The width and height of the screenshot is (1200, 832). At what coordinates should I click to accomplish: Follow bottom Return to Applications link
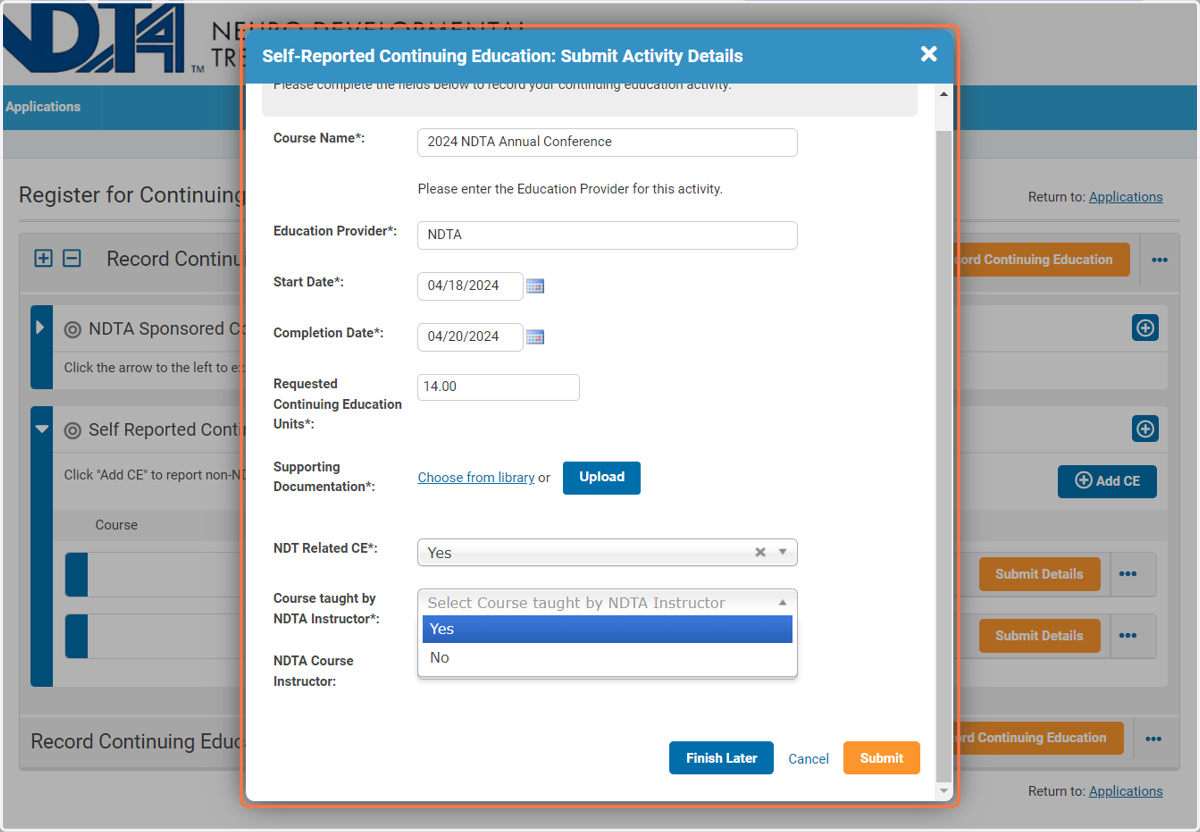click(1126, 791)
